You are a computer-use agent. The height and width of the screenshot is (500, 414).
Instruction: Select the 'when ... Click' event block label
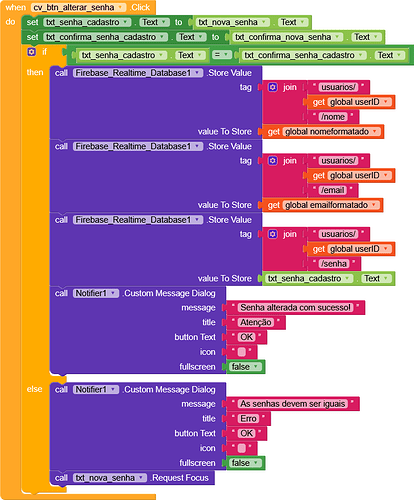15,7
